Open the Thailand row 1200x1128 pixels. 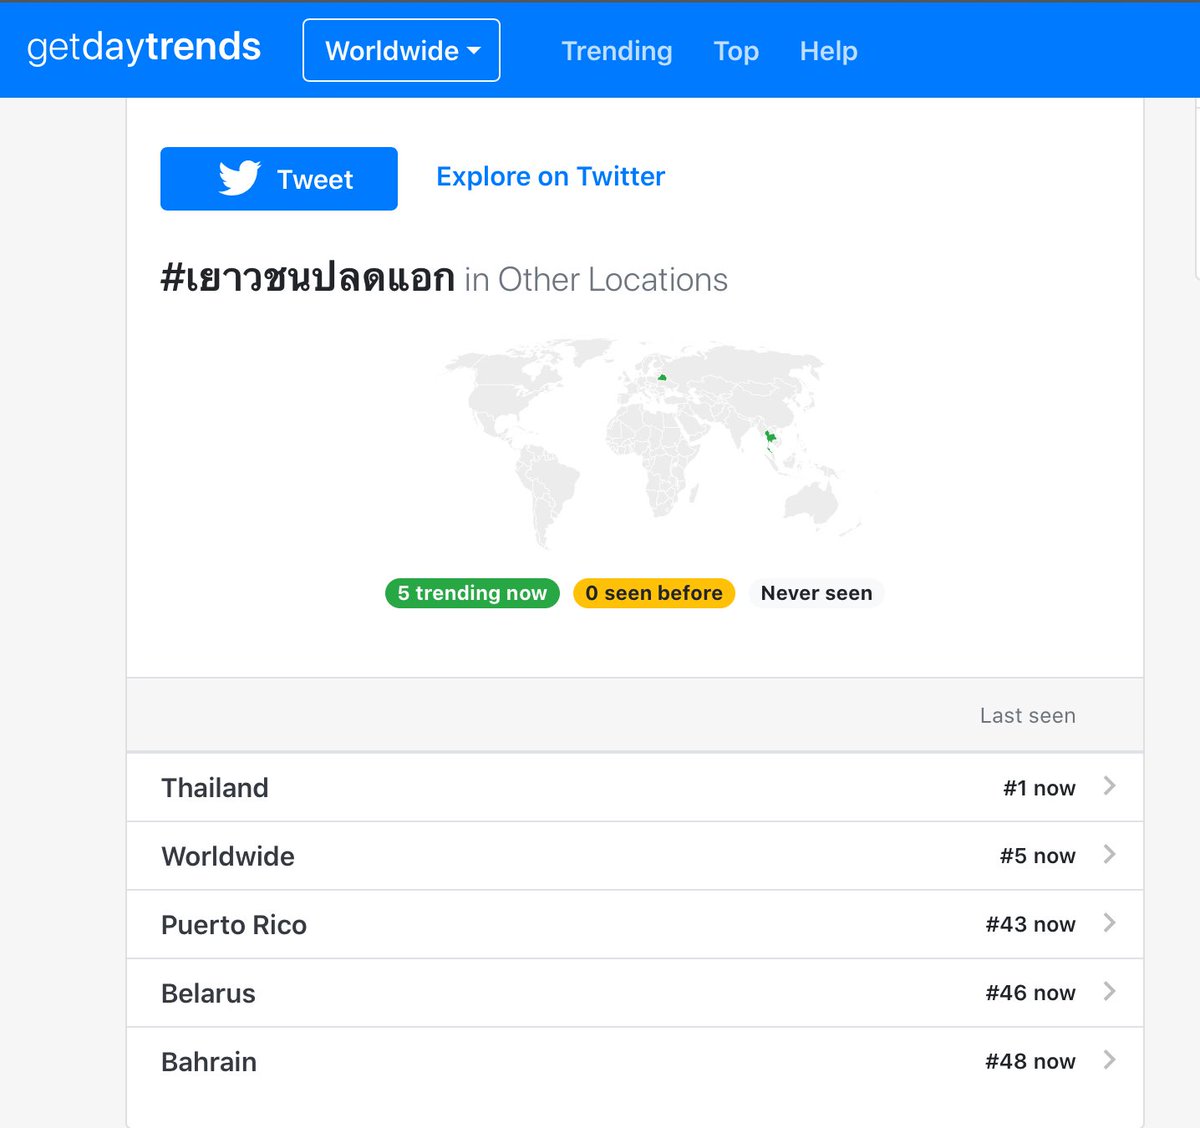[635, 788]
